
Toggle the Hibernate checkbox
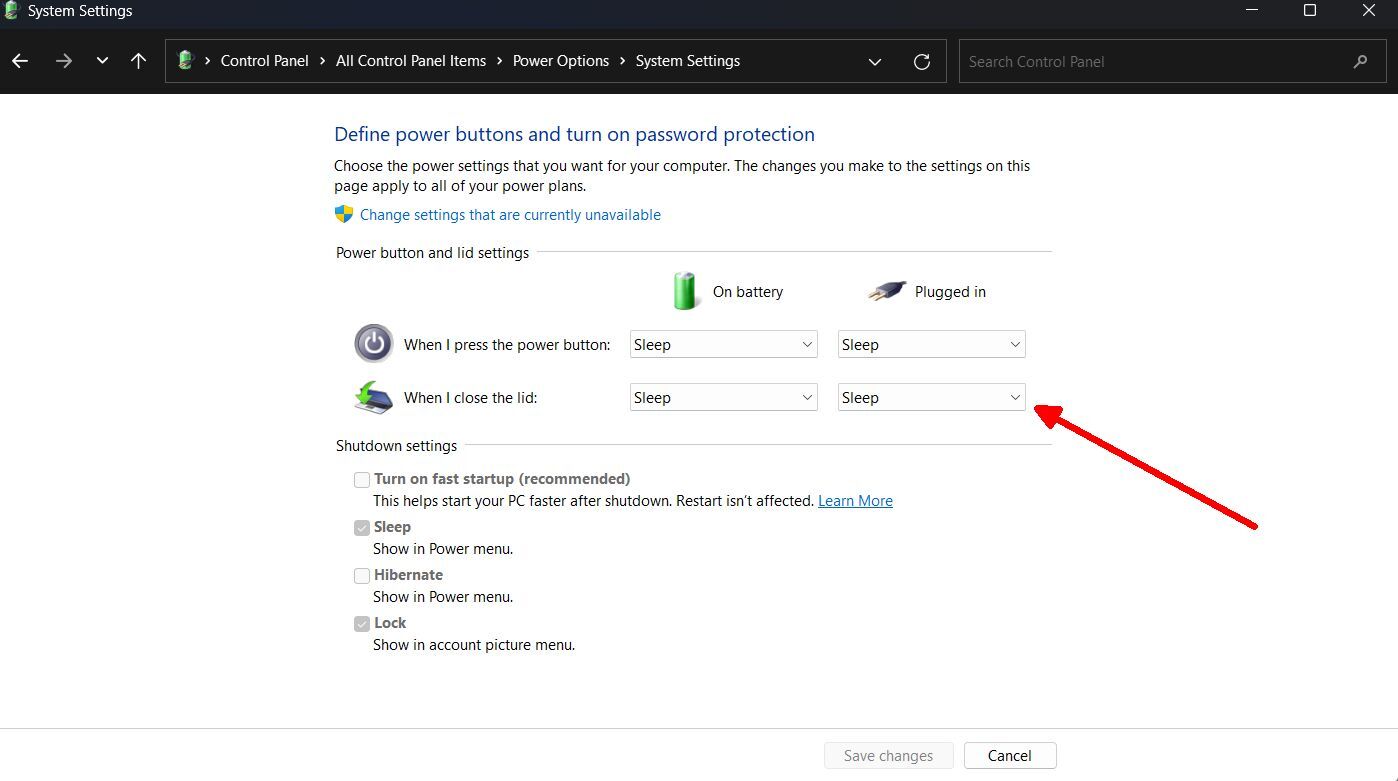click(x=362, y=576)
